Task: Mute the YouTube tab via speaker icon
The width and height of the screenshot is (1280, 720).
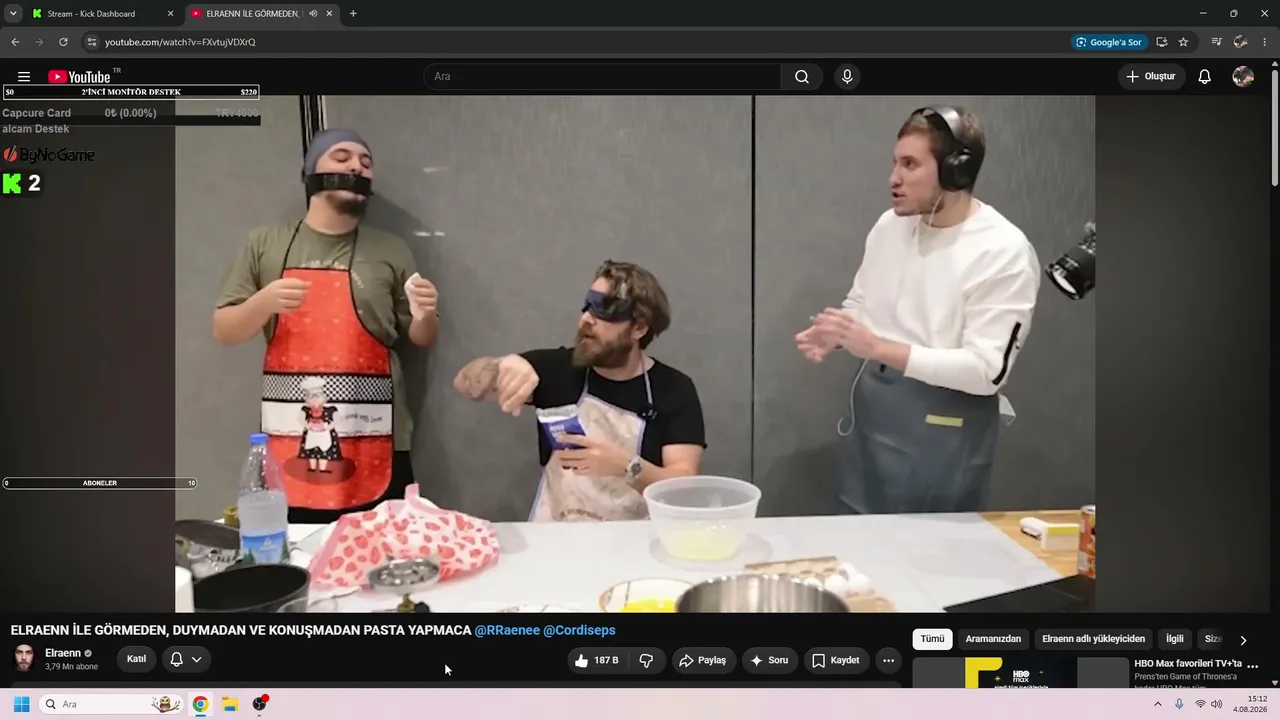Action: pyautogui.click(x=314, y=14)
